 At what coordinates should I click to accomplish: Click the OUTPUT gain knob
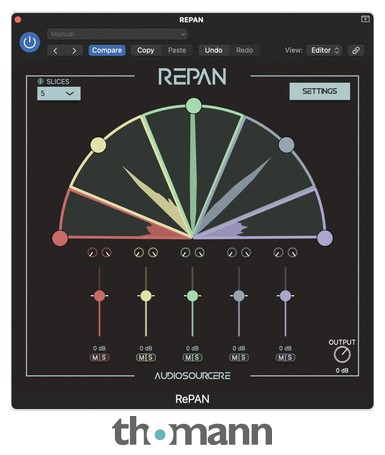point(342,355)
